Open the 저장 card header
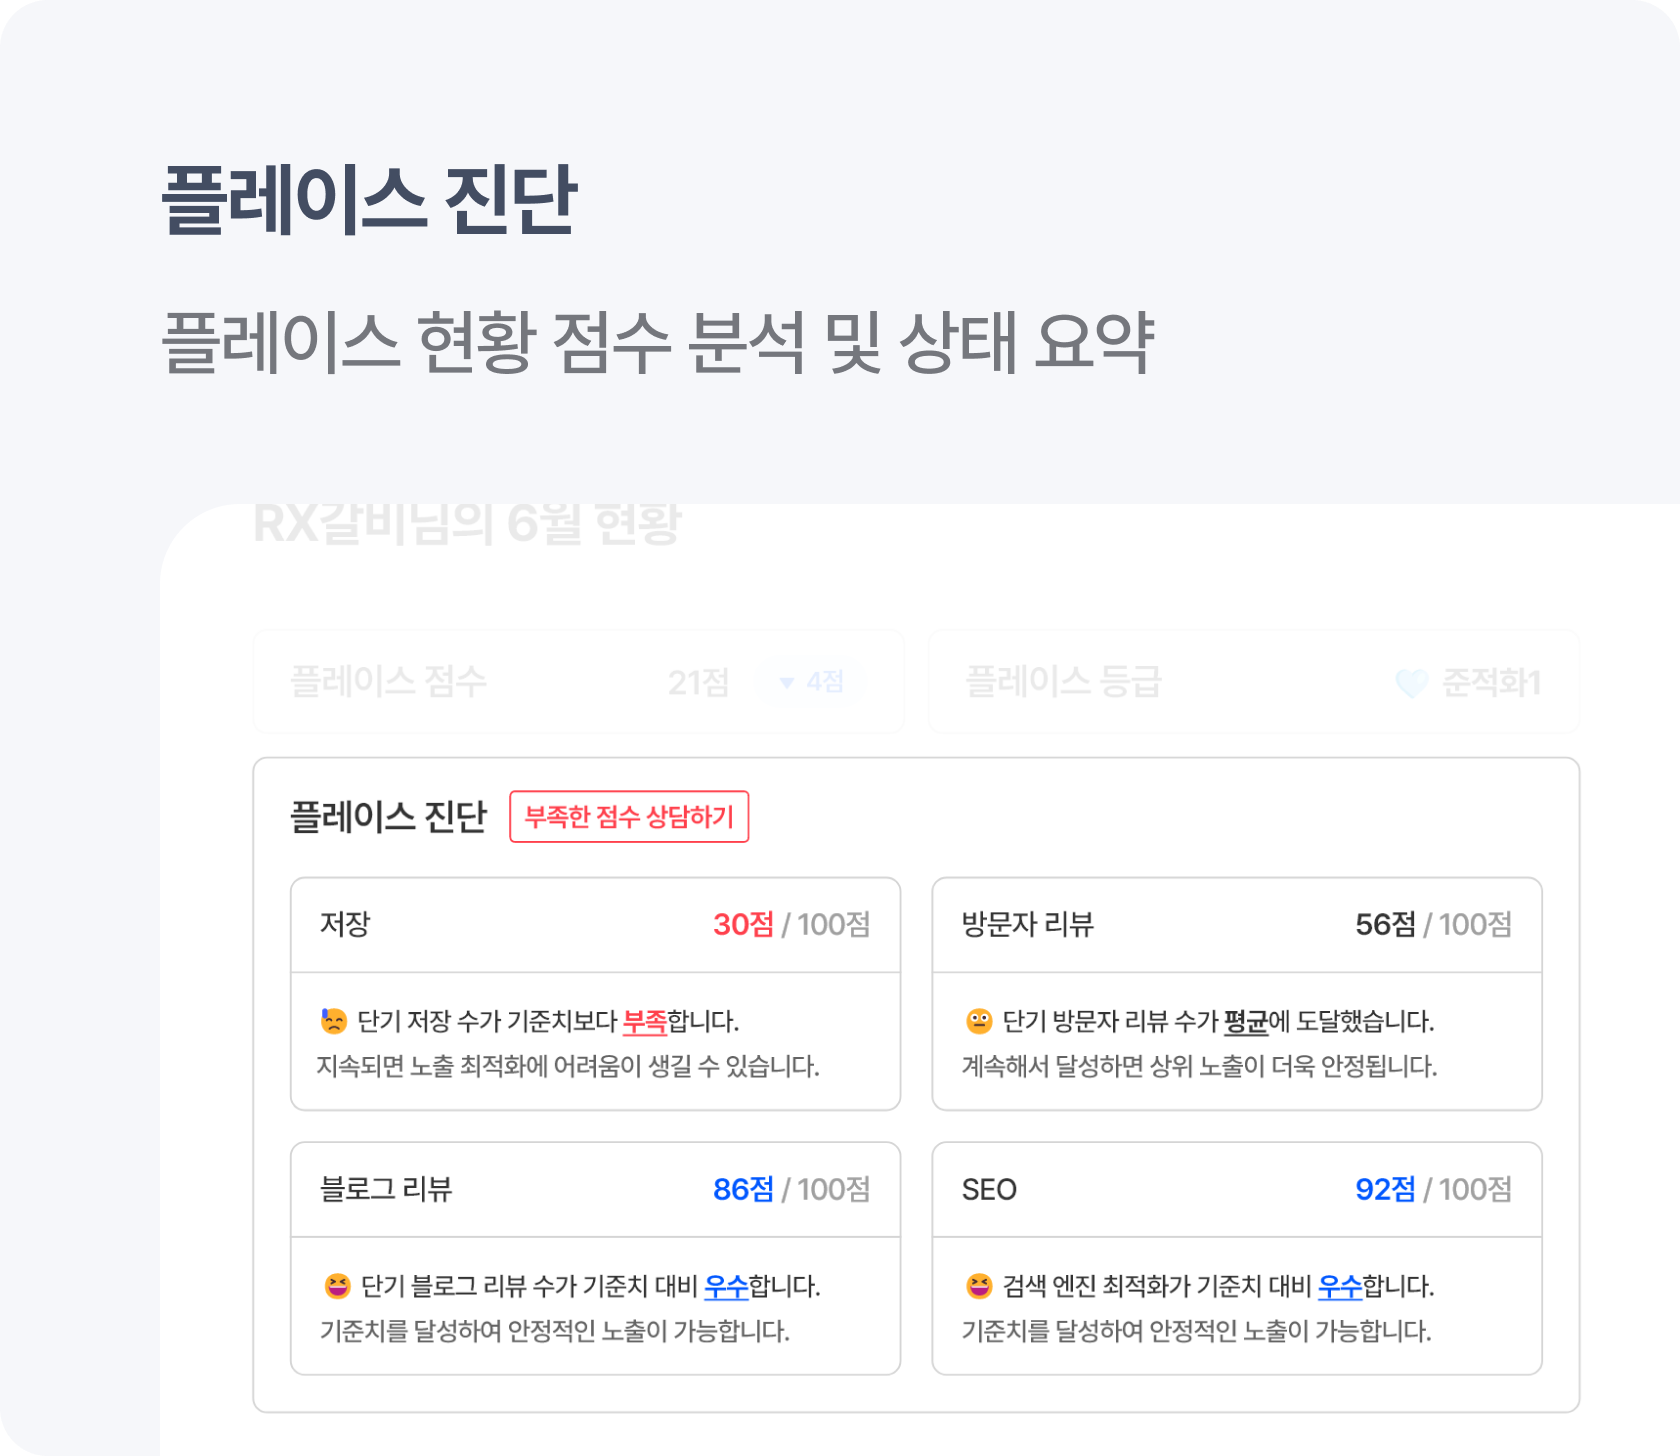This screenshot has width=1680, height=1456. (595, 925)
